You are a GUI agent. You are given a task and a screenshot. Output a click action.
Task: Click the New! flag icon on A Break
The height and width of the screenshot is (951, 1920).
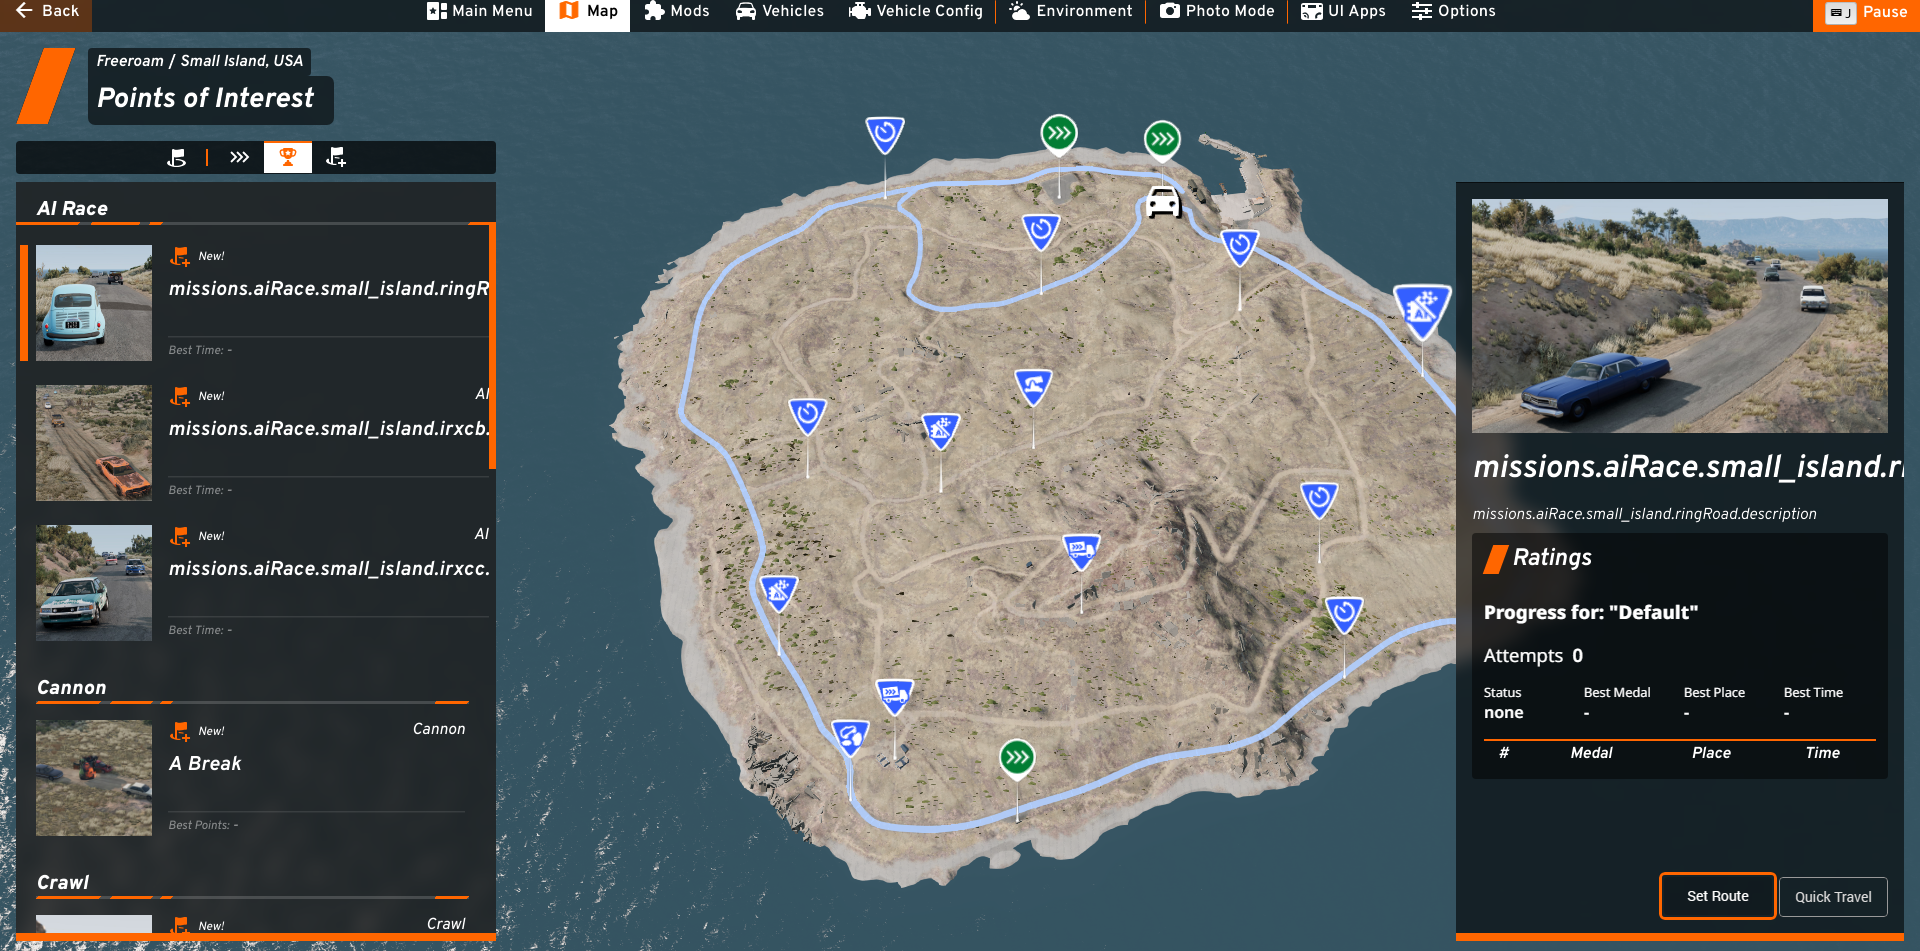[x=179, y=732]
